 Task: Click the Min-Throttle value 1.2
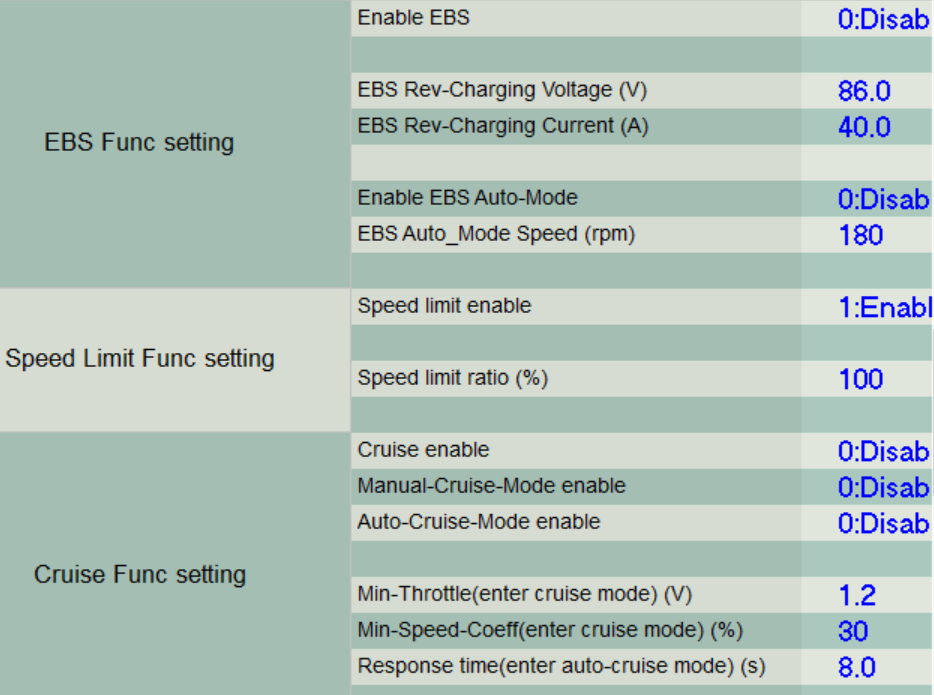[x=856, y=596]
